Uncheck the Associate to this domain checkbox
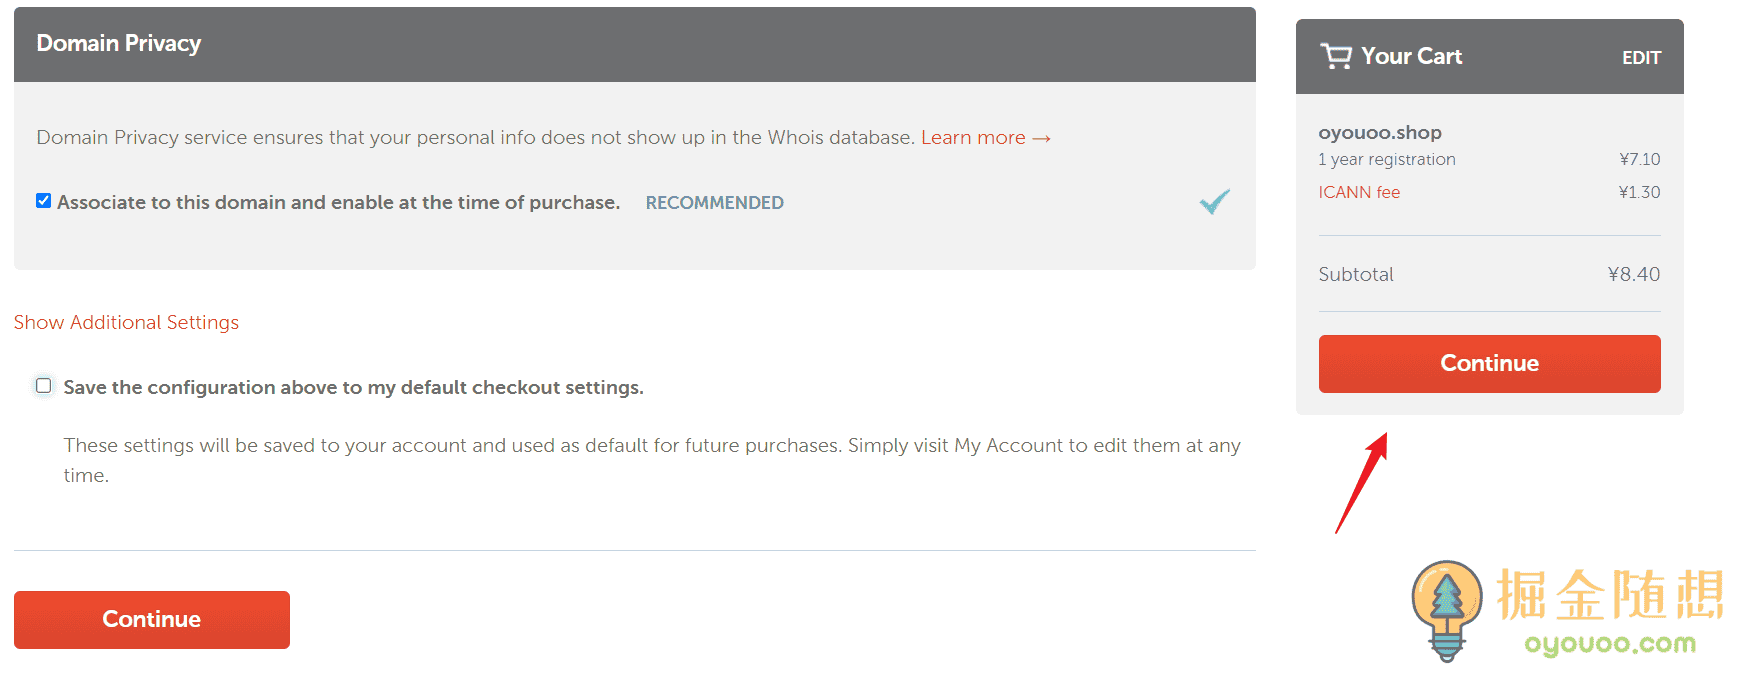 tap(44, 201)
